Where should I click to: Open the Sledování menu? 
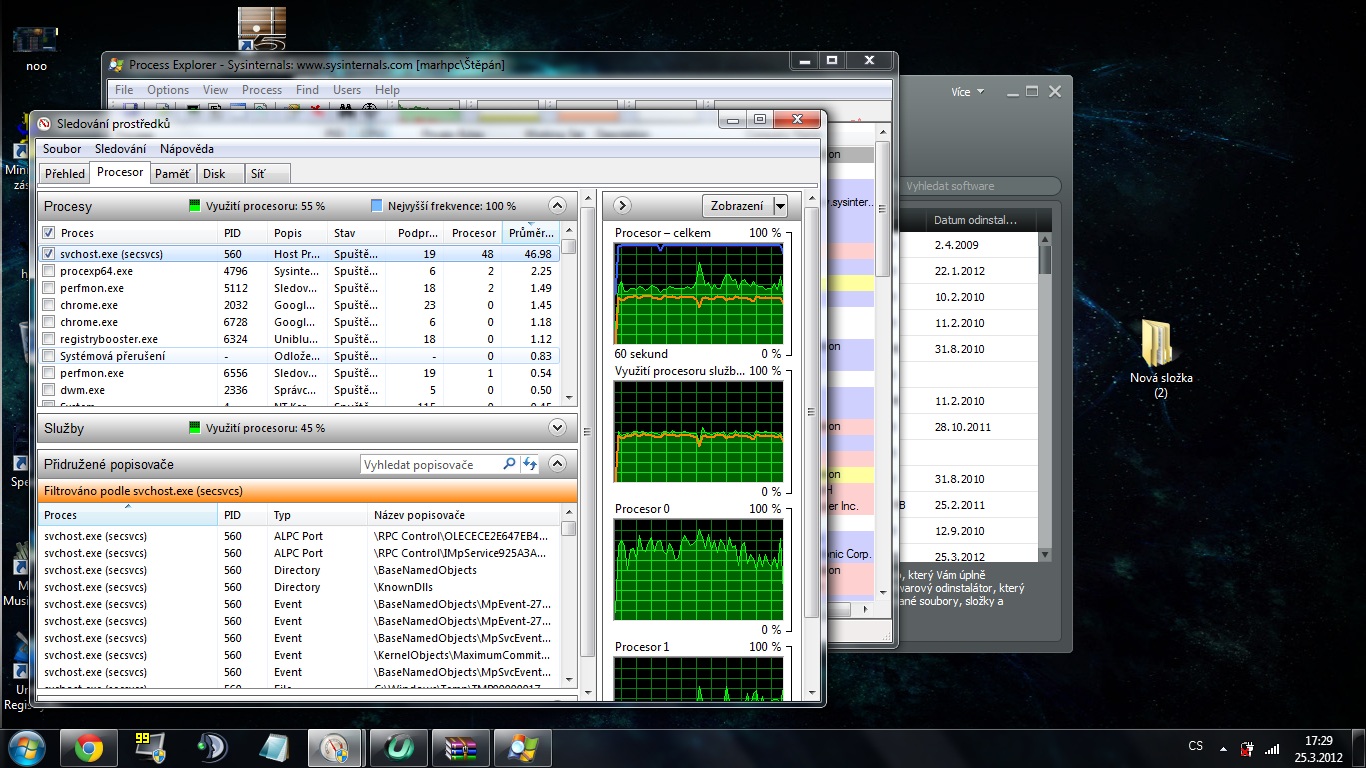[120, 149]
